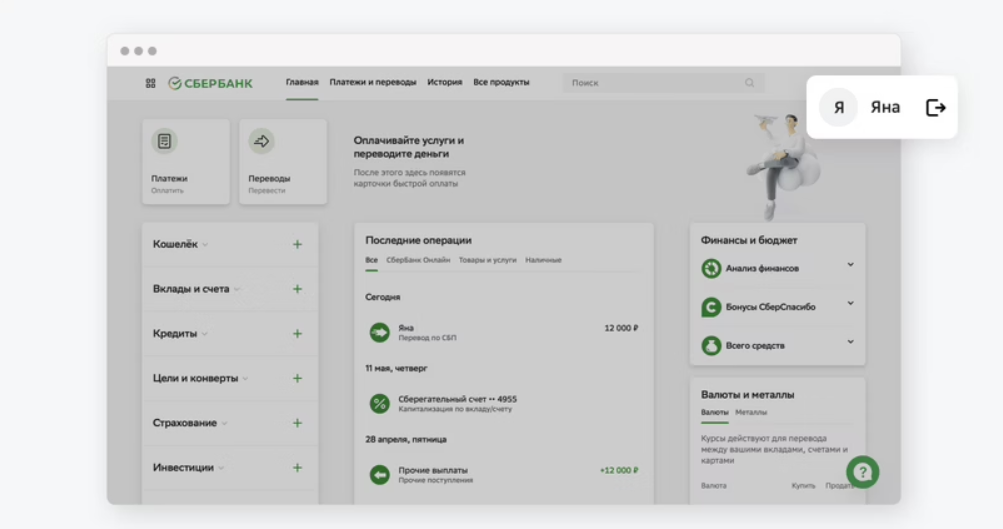Expand the Всего средств chevron
This screenshot has width=1003, height=529.
point(850,342)
